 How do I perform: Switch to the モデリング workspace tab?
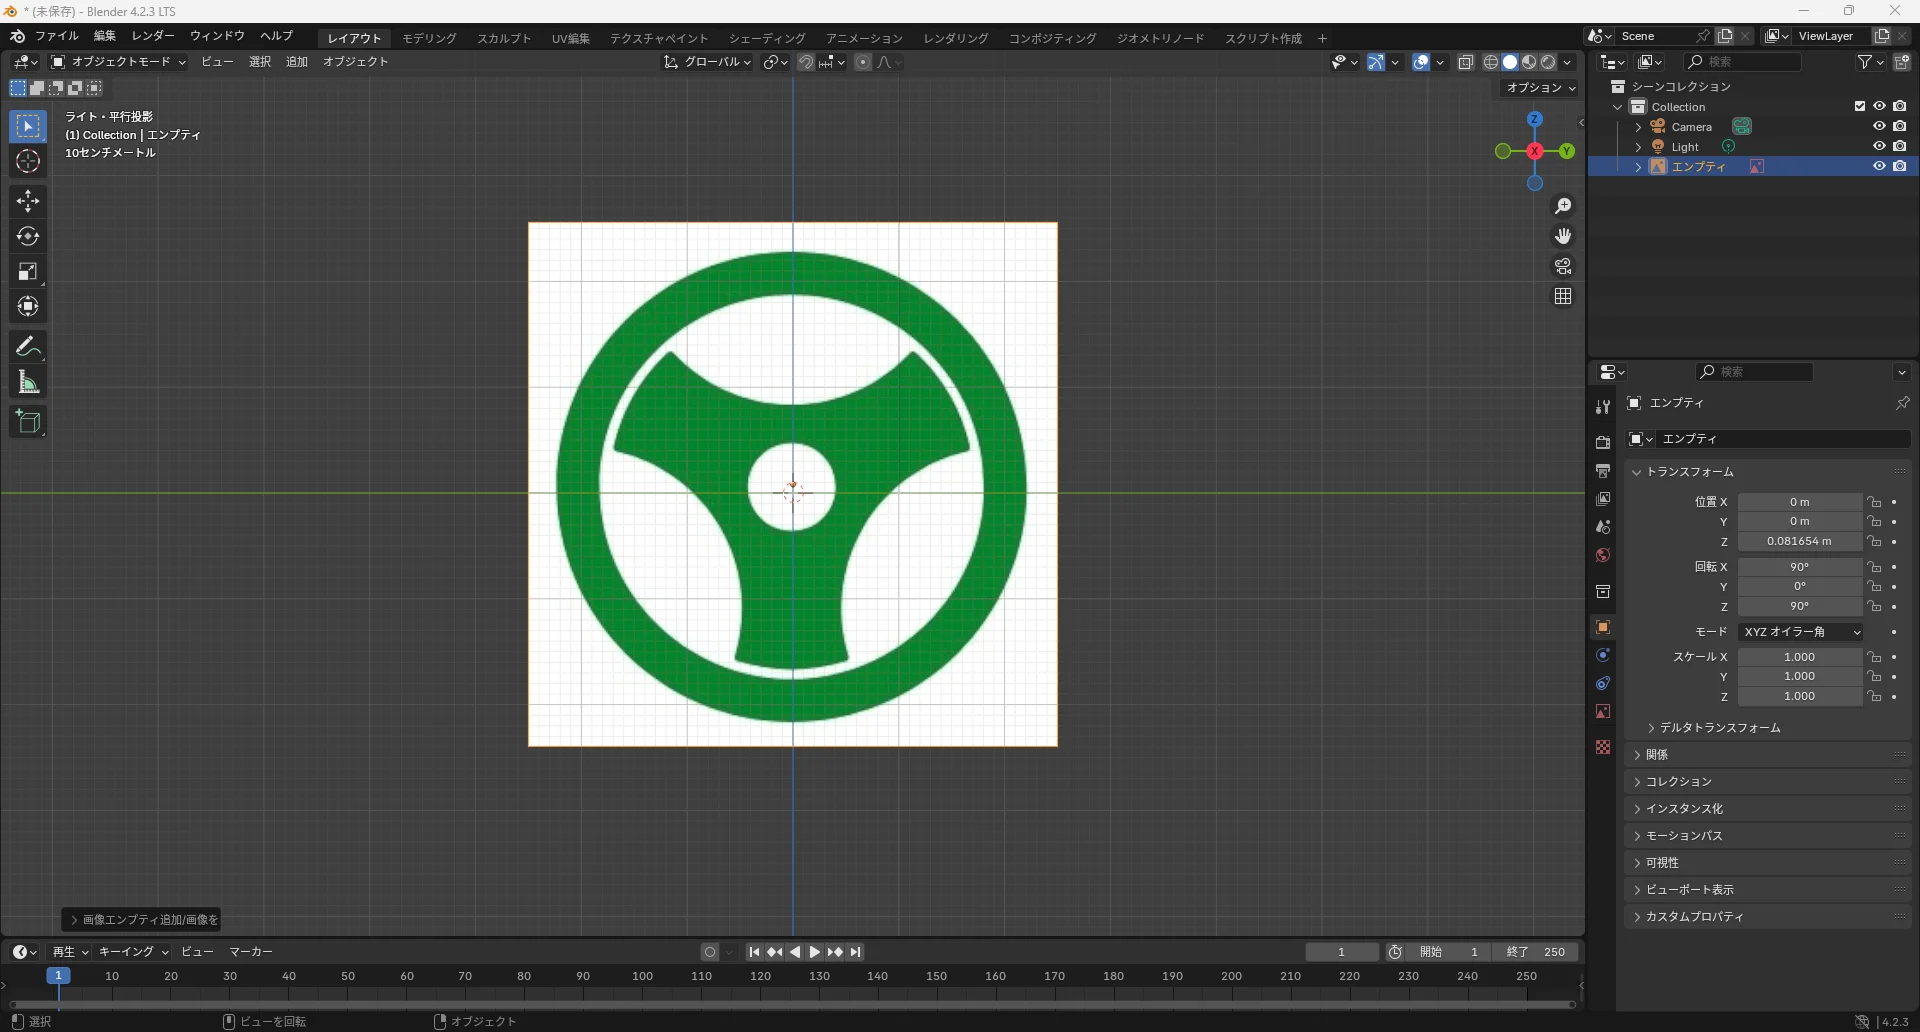click(429, 38)
